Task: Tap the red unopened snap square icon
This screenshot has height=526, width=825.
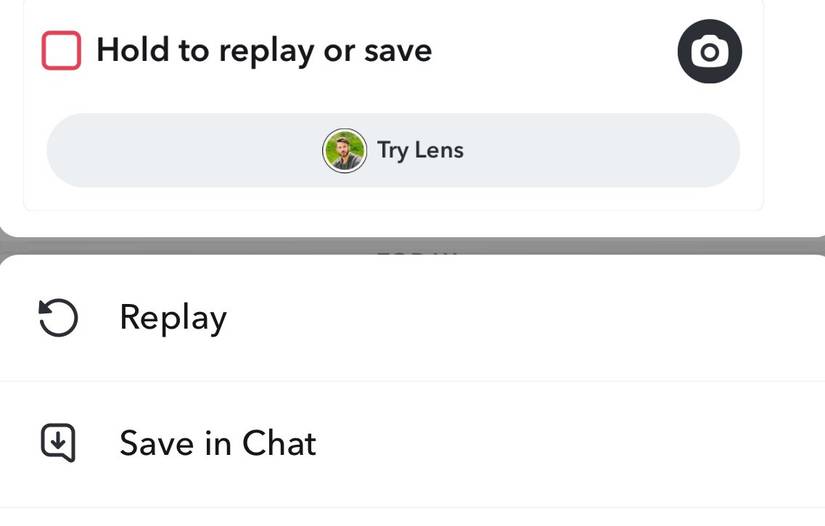Action: coord(61,51)
